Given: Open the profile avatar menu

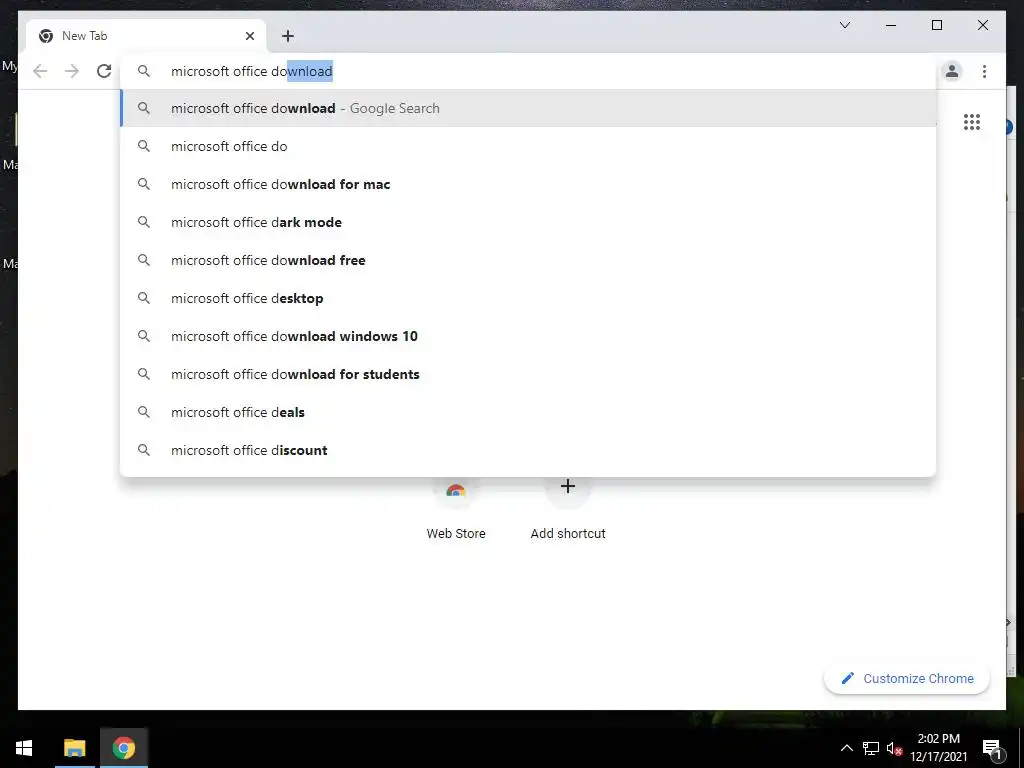Looking at the screenshot, I should (952, 71).
